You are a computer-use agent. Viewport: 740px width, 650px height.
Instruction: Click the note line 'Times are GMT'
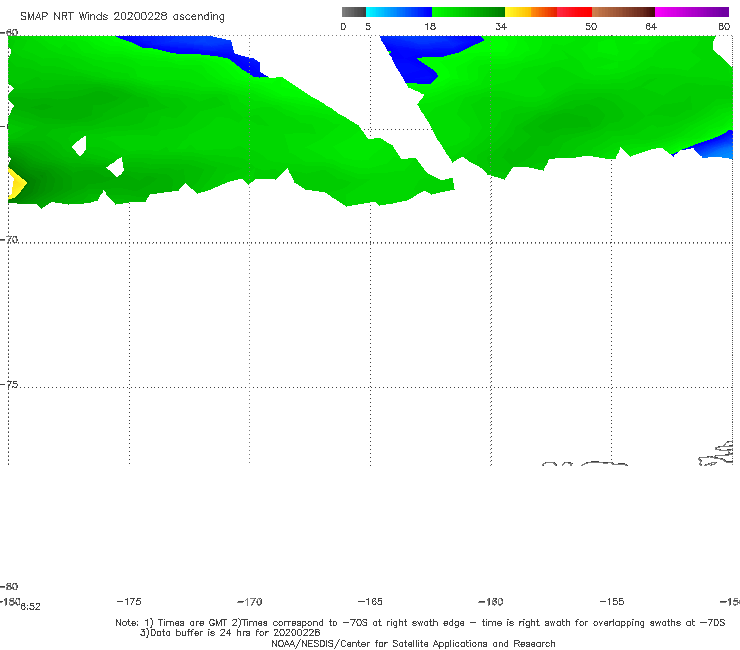click(x=193, y=623)
